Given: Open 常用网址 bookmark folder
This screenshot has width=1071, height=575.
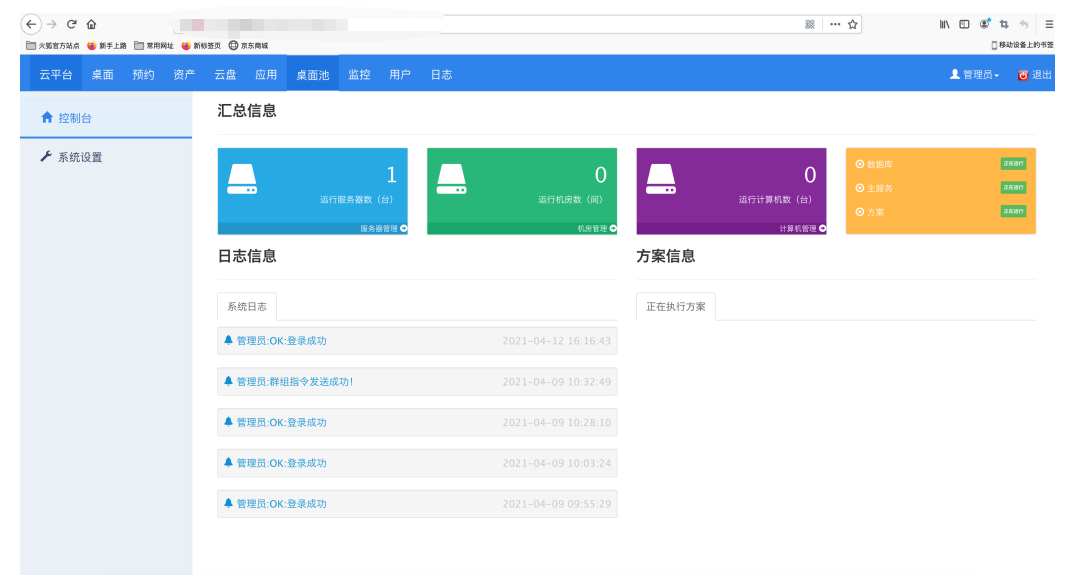Looking at the screenshot, I should (154, 46).
